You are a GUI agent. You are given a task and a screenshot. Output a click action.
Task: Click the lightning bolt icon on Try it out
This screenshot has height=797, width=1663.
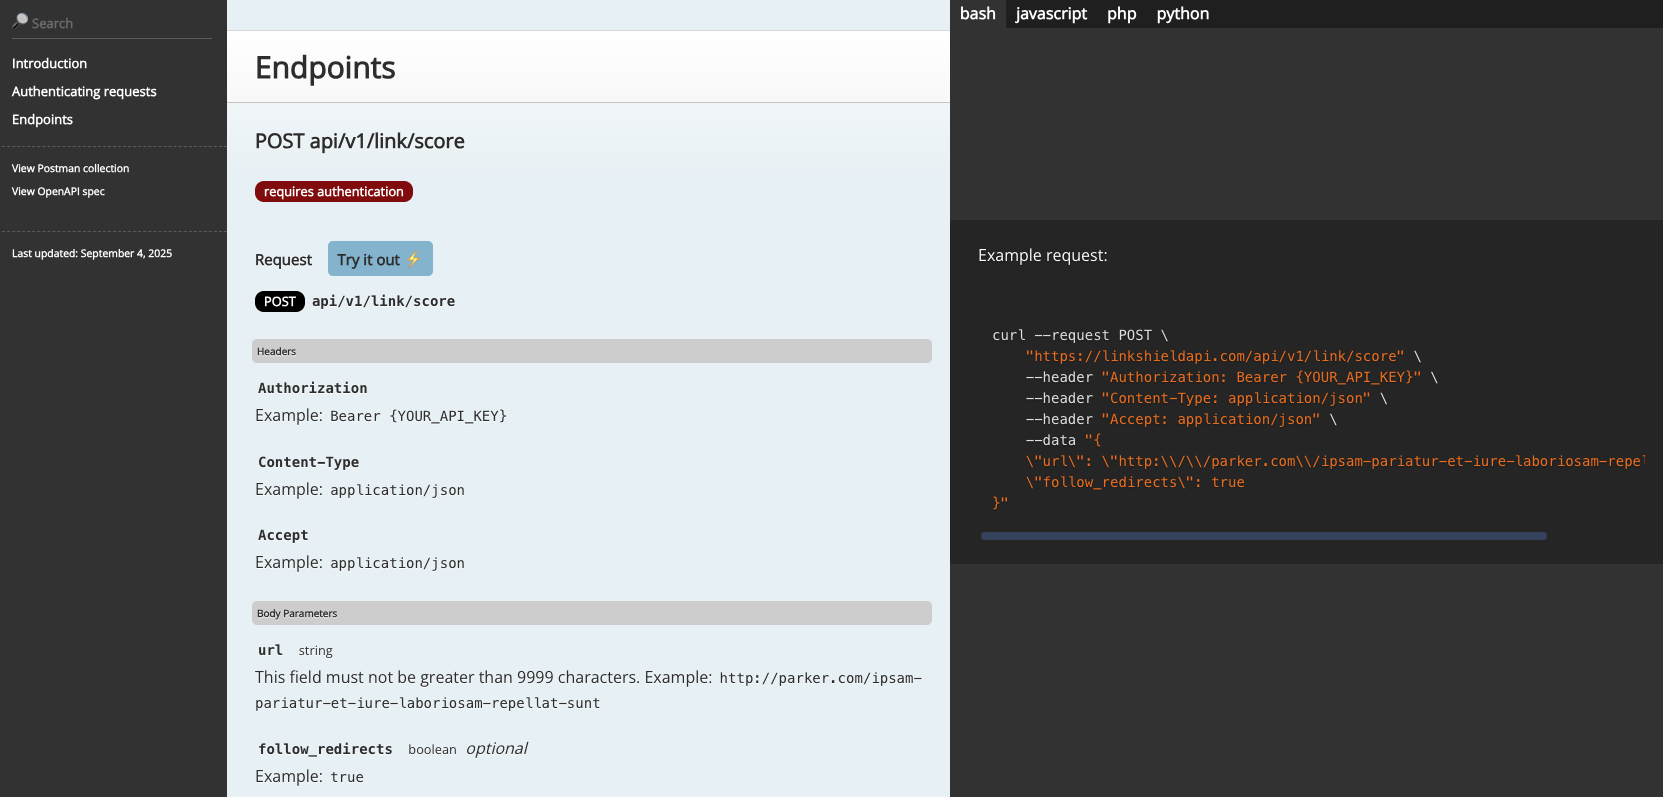pos(414,259)
